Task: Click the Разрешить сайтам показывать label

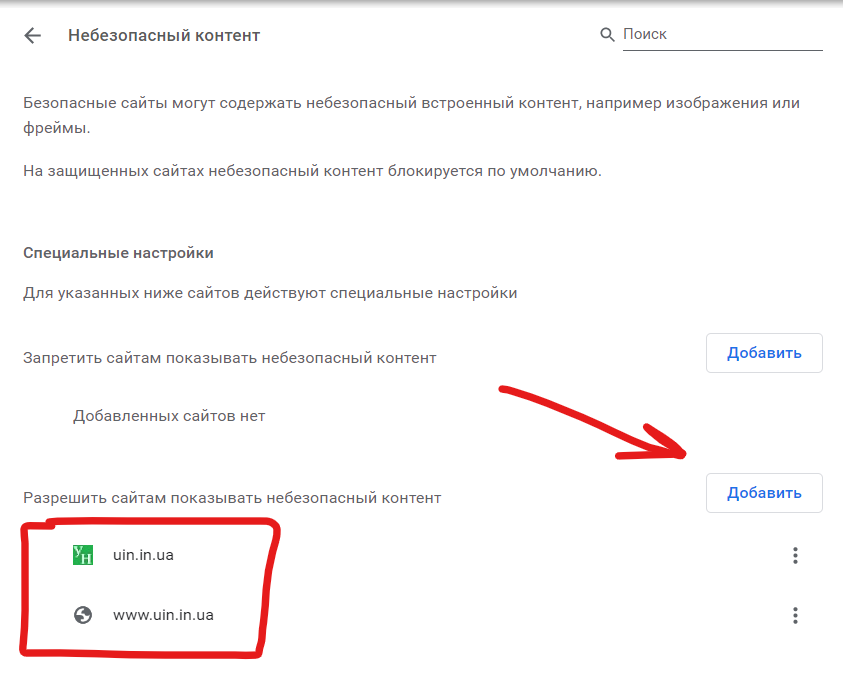Action: pos(232,498)
